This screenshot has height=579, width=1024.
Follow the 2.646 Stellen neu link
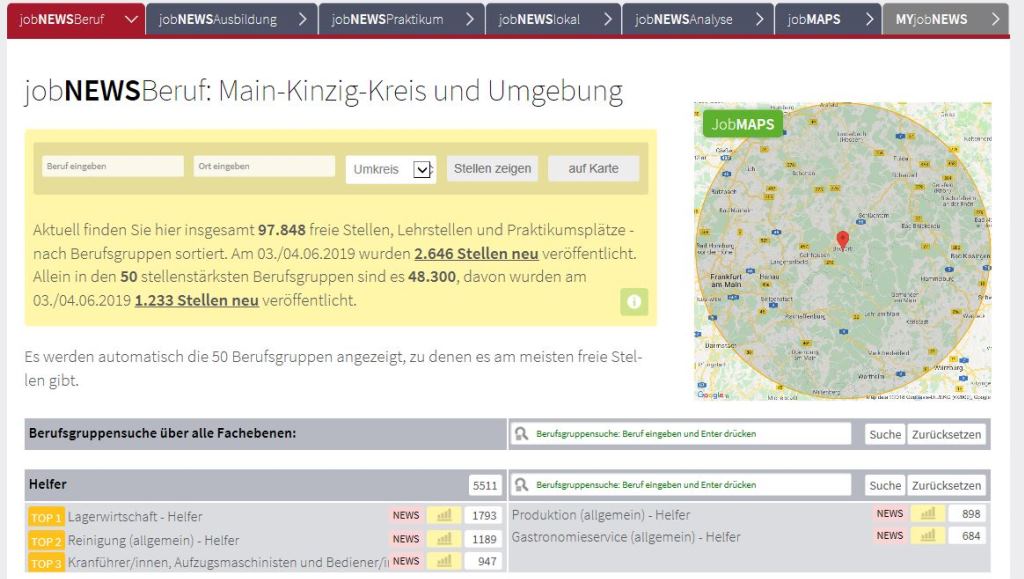(x=476, y=254)
